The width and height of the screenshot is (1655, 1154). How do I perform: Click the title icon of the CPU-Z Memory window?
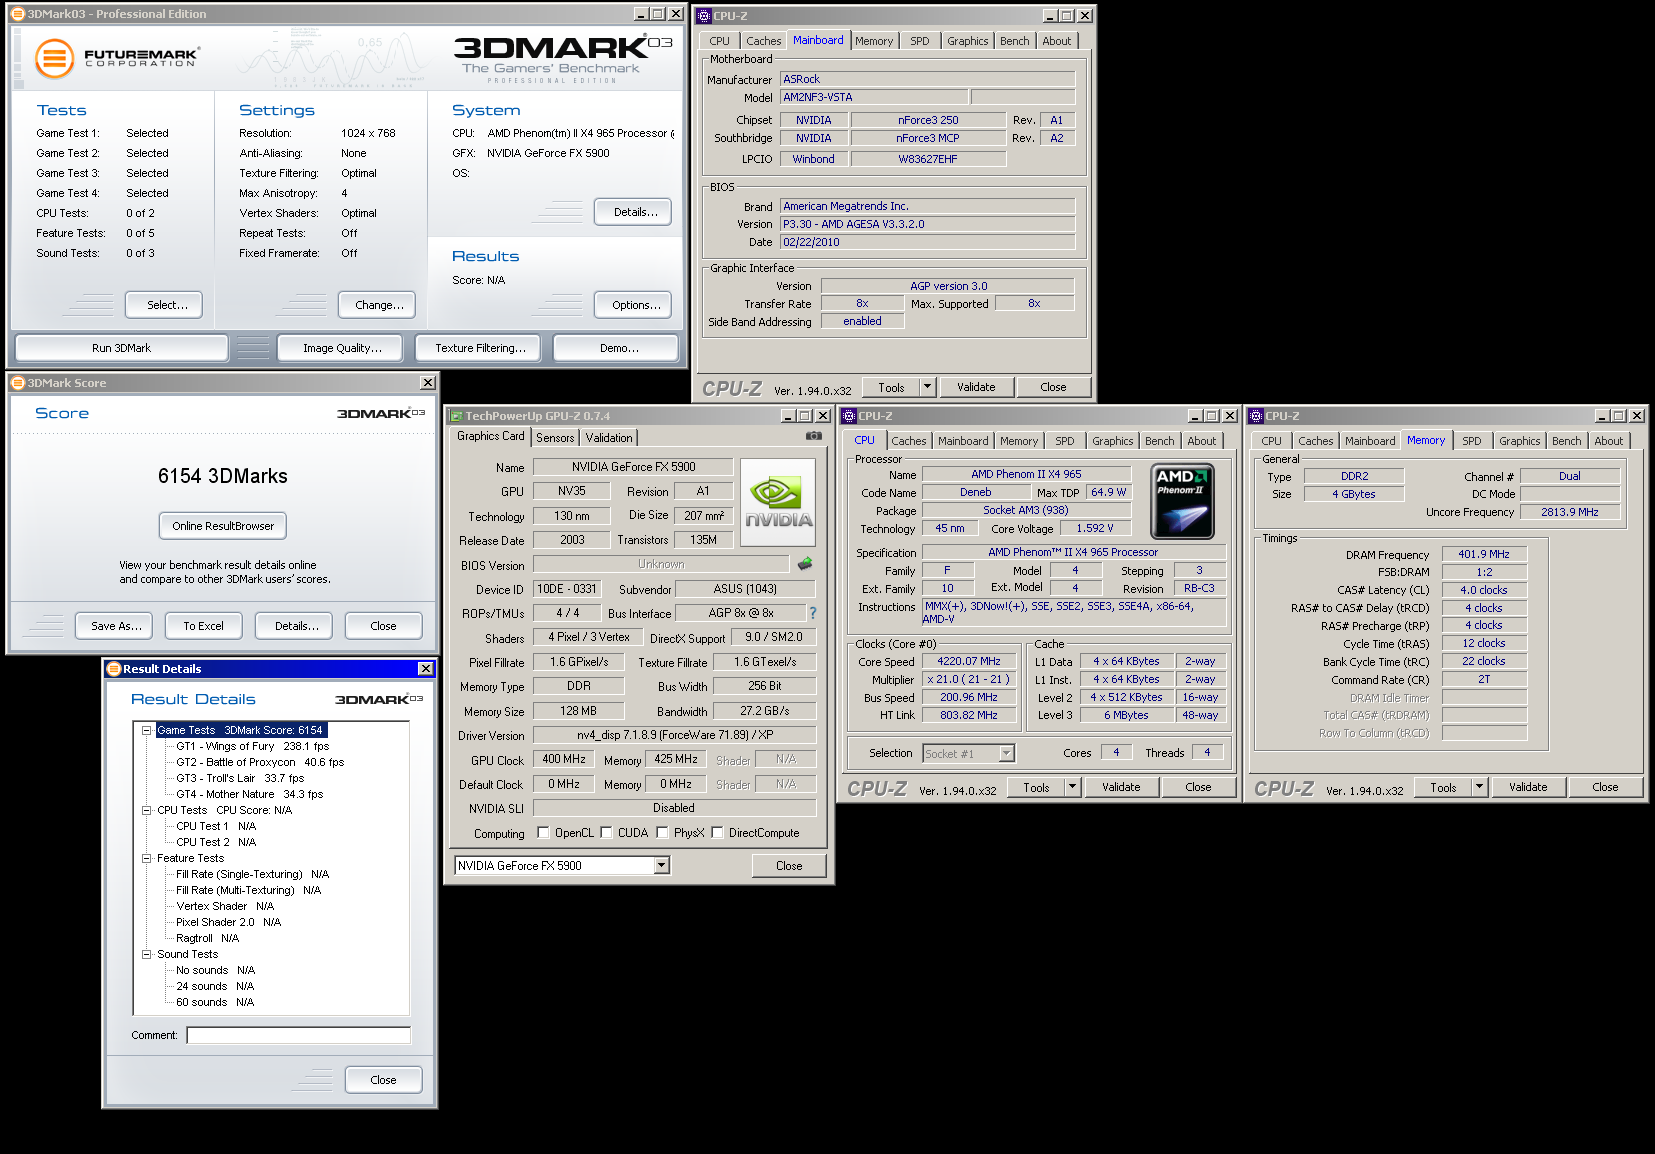click(x=1256, y=416)
